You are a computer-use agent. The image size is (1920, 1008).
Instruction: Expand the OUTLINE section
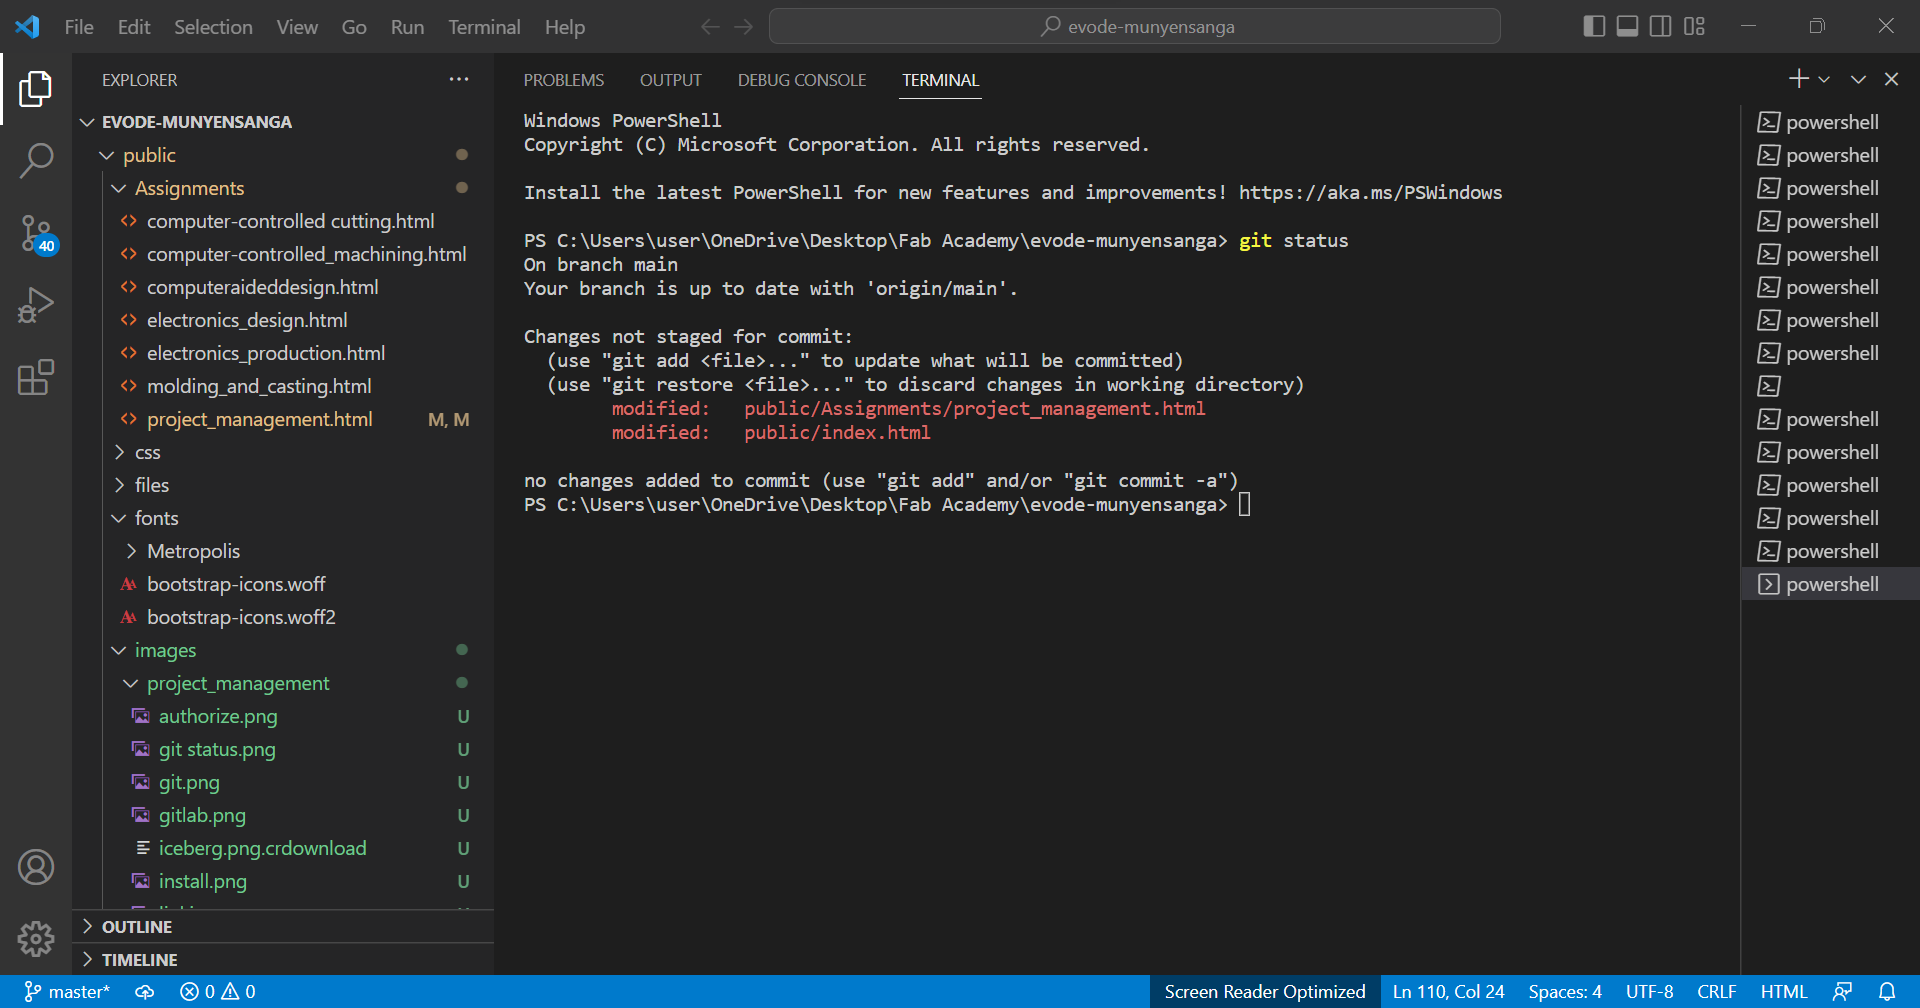pyautogui.click(x=283, y=927)
